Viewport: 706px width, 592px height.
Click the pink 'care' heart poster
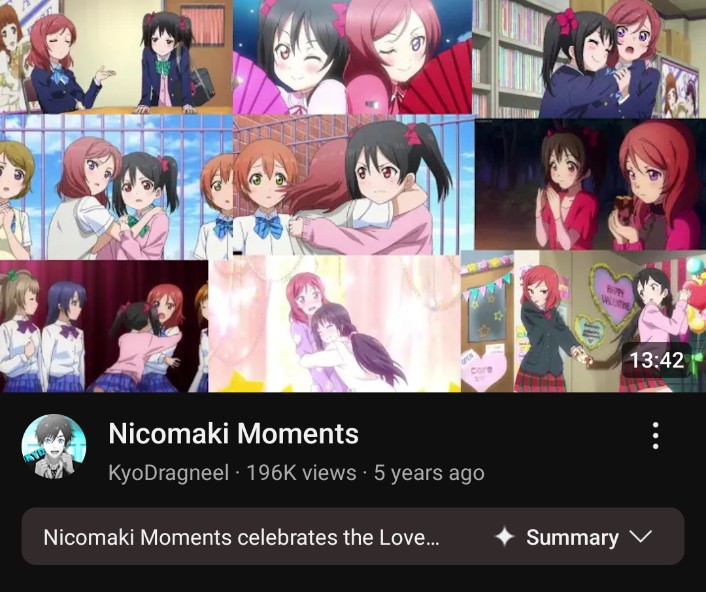pyautogui.click(x=483, y=371)
